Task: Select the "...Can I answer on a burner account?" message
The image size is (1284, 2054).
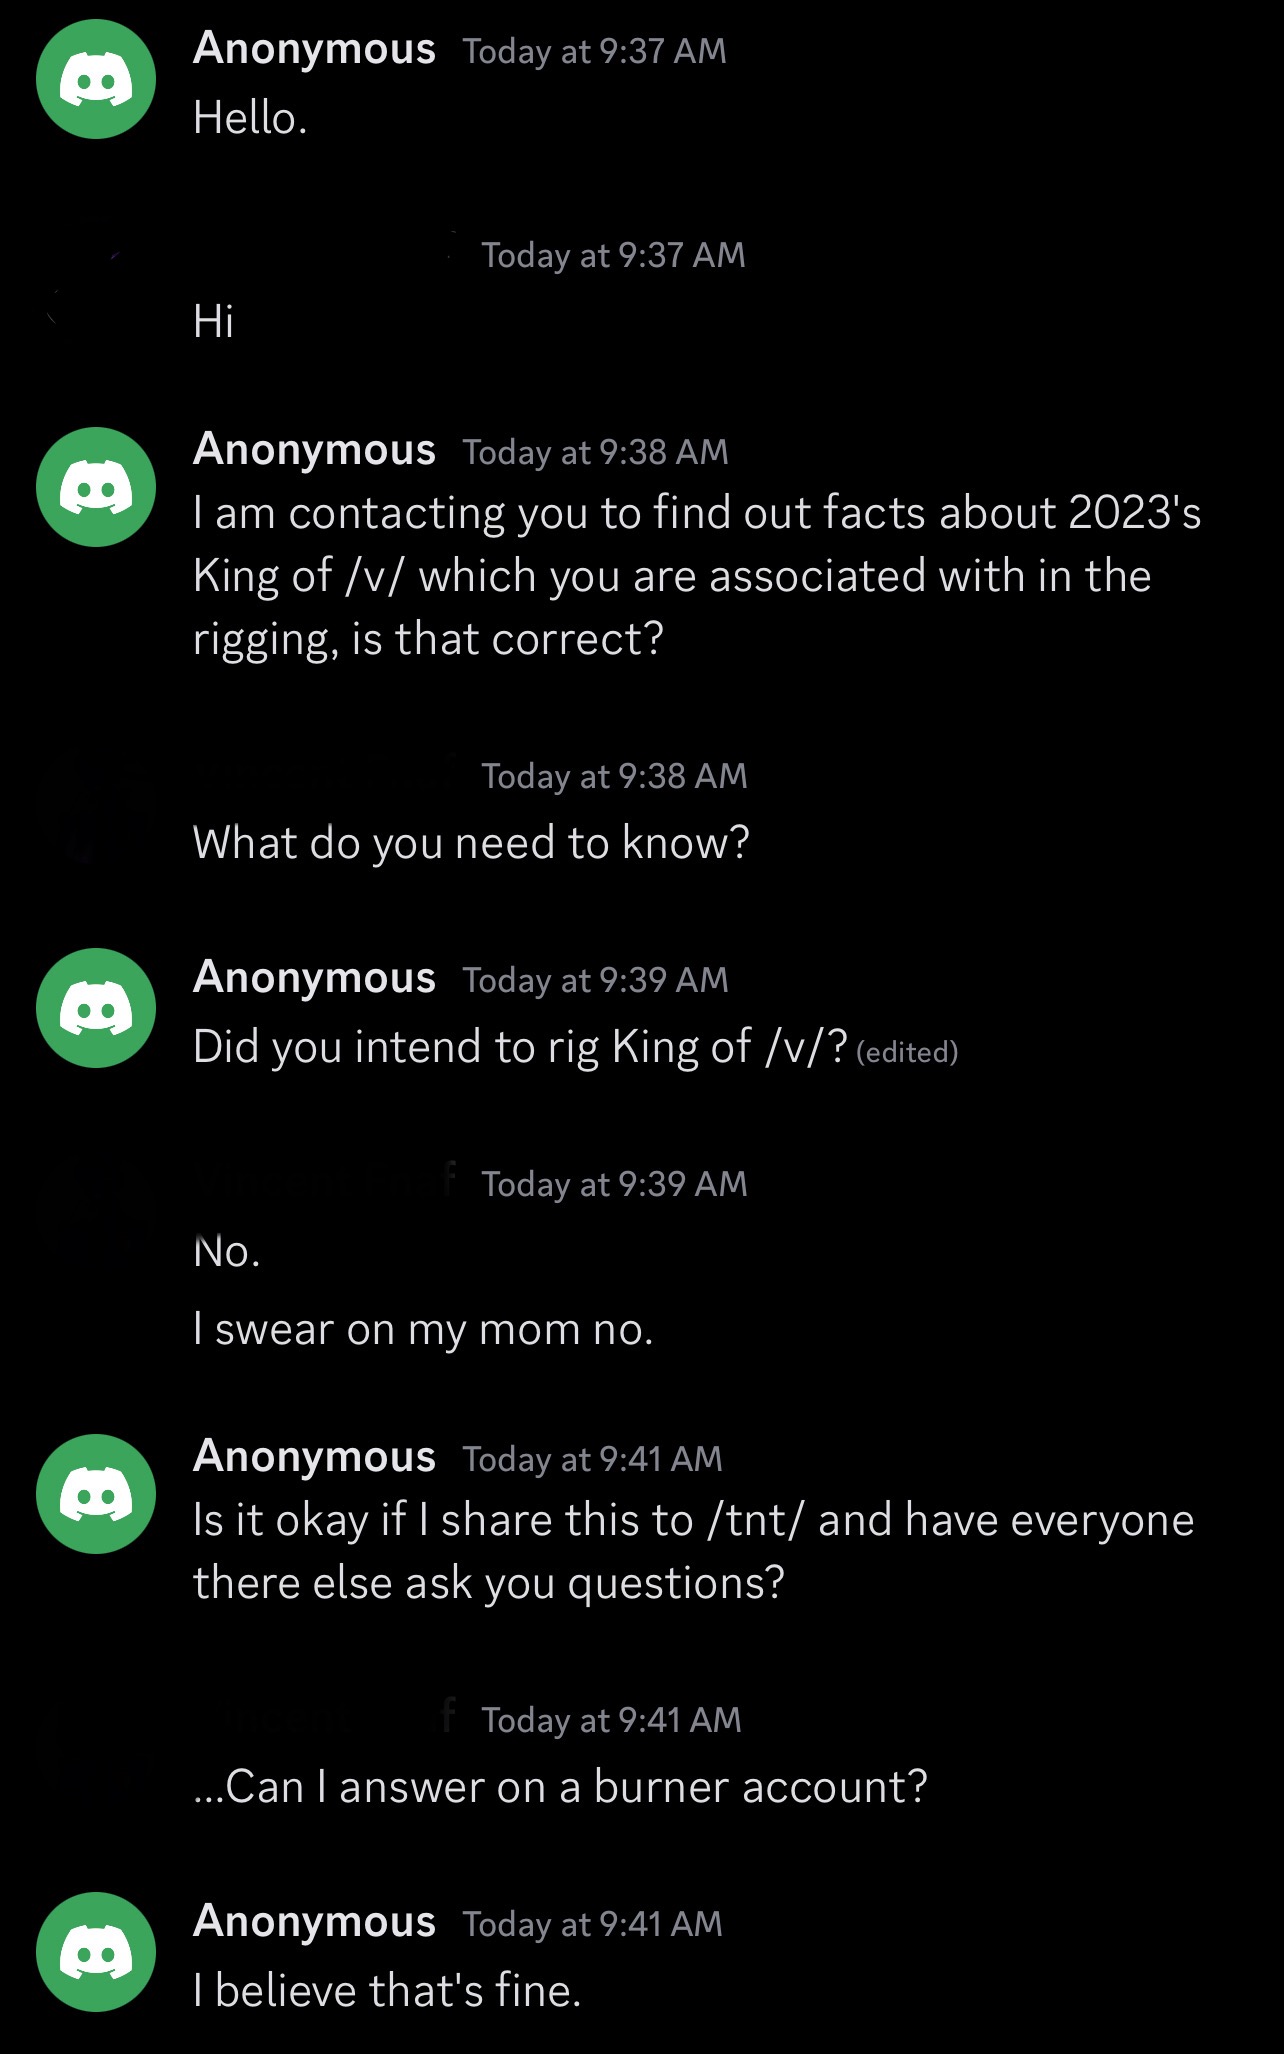Action: [560, 1787]
